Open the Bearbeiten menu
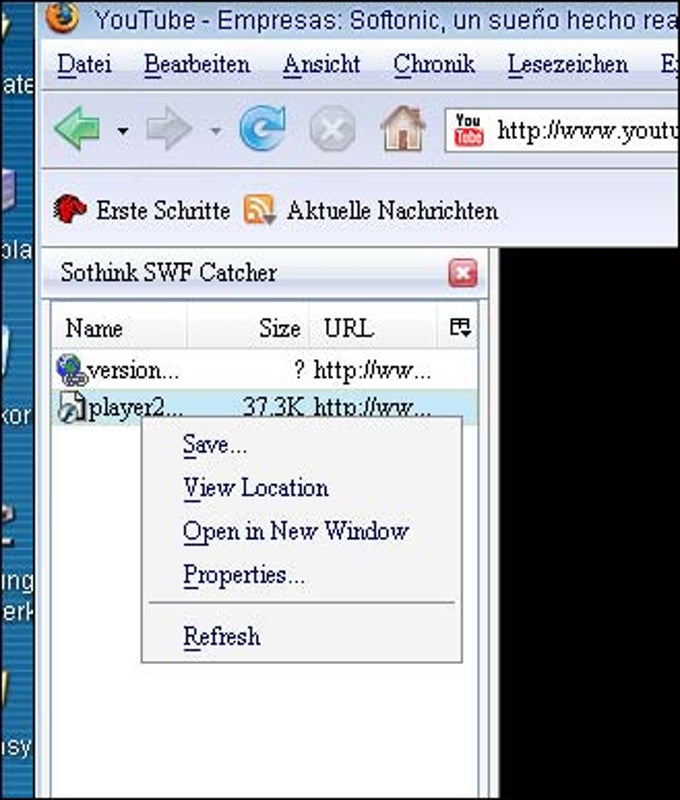The height and width of the screenshot is (800, 680). (x=197, y=65)
